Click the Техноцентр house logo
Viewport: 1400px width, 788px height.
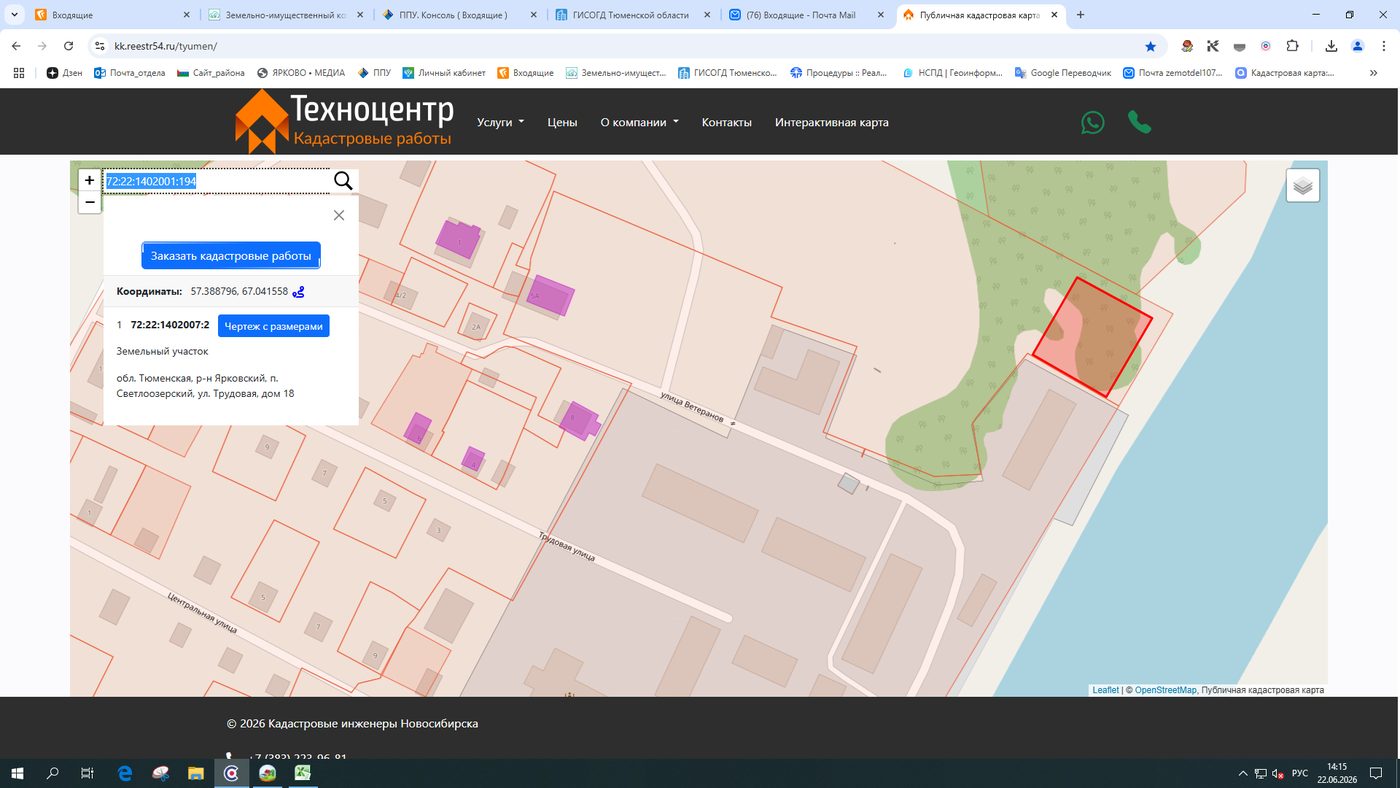[261, 122]
